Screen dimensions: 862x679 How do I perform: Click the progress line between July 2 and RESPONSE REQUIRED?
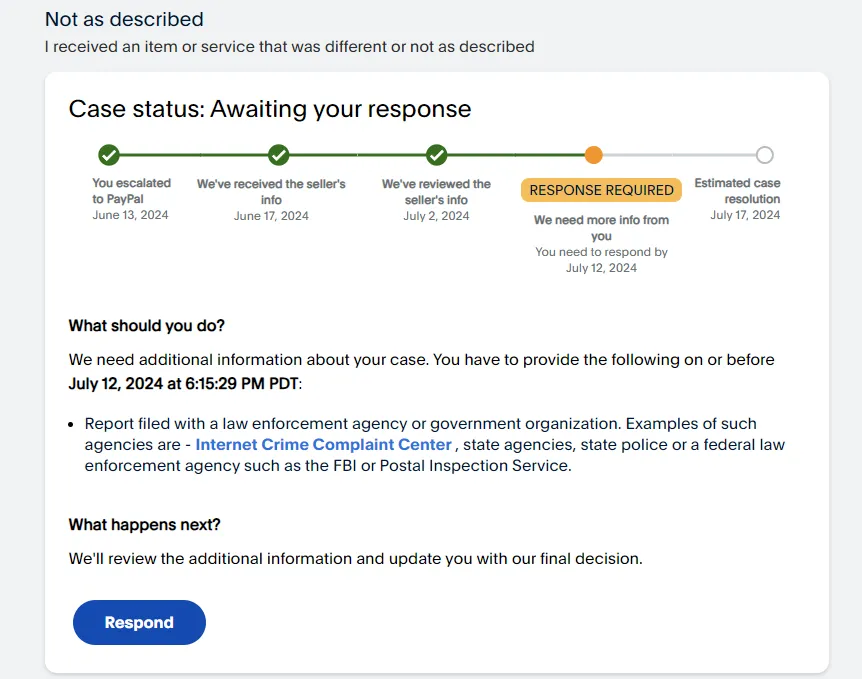(x=515, y=155)
